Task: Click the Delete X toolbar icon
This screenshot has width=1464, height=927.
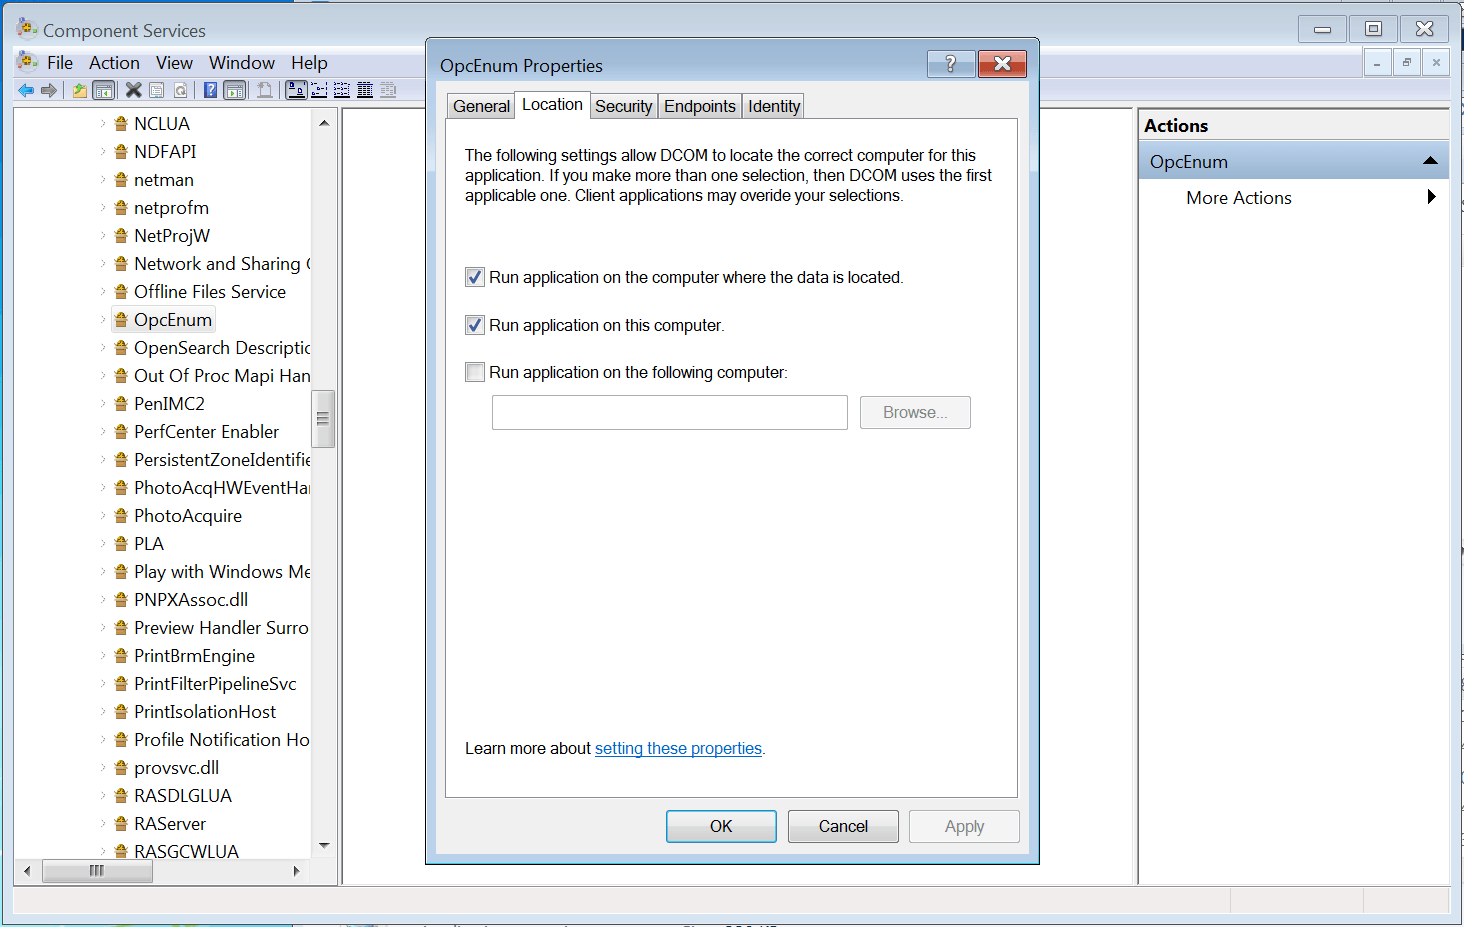Action: tap(133, 91)
